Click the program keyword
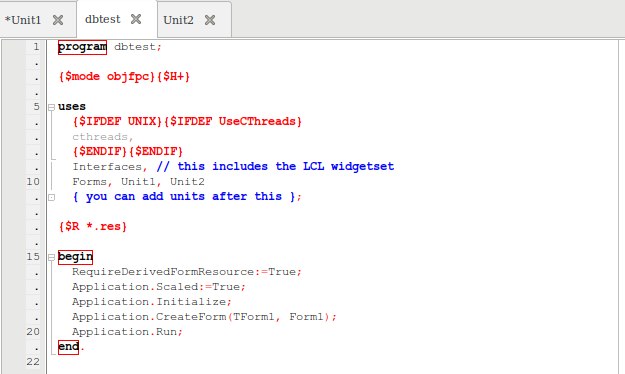Image resolution: width=625 pixels, height=374 pixels. [83, 47]
